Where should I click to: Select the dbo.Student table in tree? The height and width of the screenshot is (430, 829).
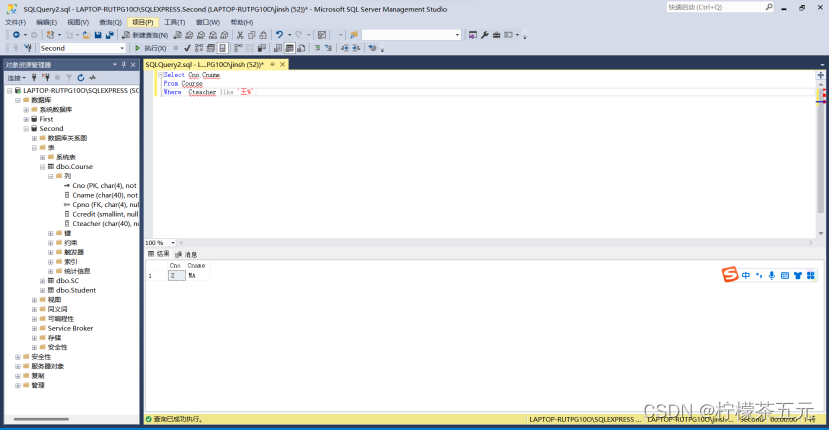pyautogui.click(x=76, y=290)
